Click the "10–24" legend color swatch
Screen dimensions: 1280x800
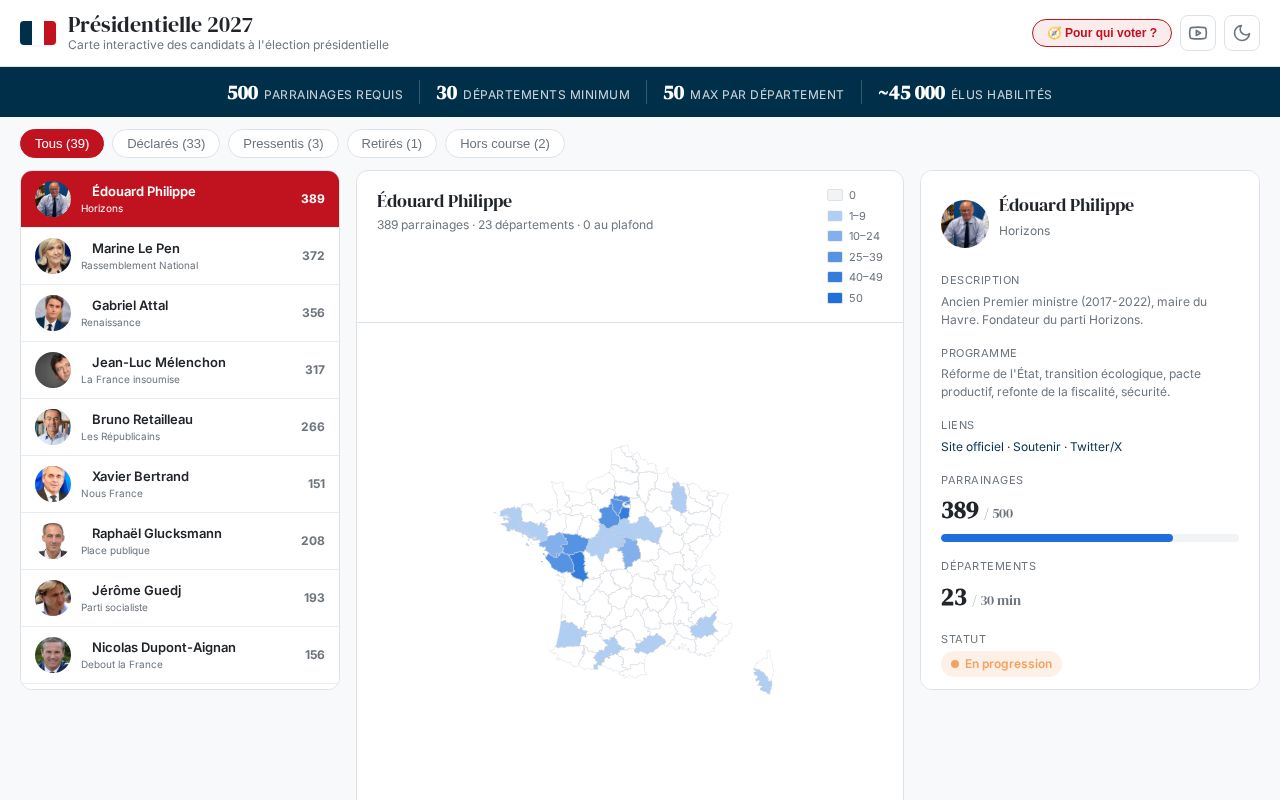pos(835,236)
